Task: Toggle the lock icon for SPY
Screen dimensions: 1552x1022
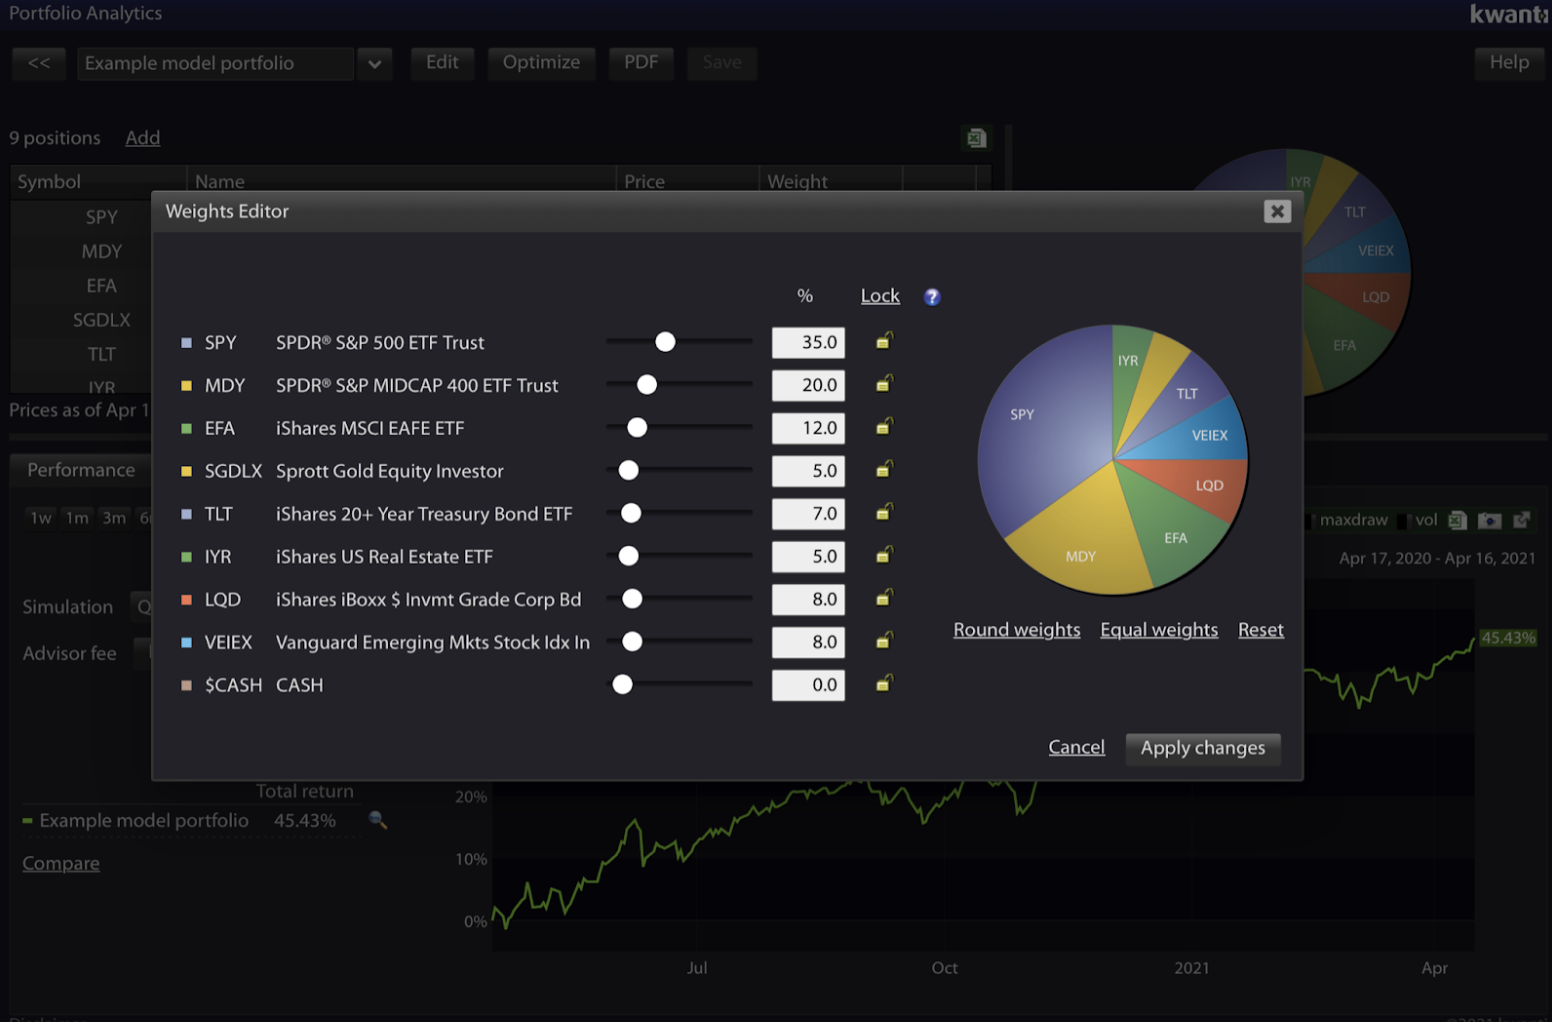Action: [884, 341]
